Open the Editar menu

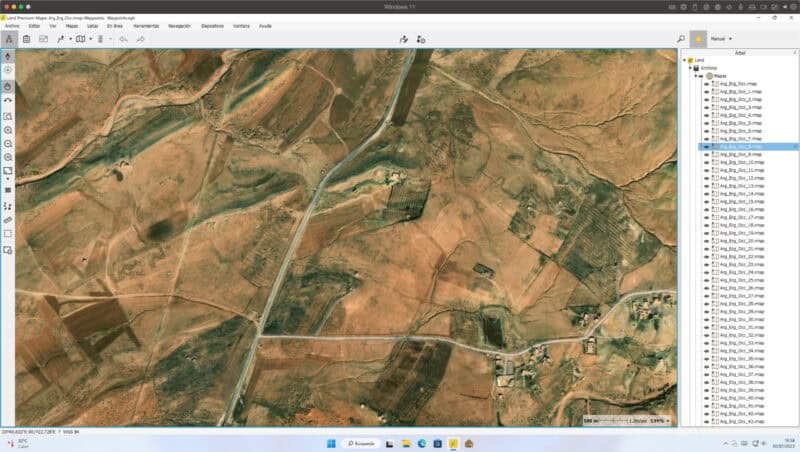(34, 26)
